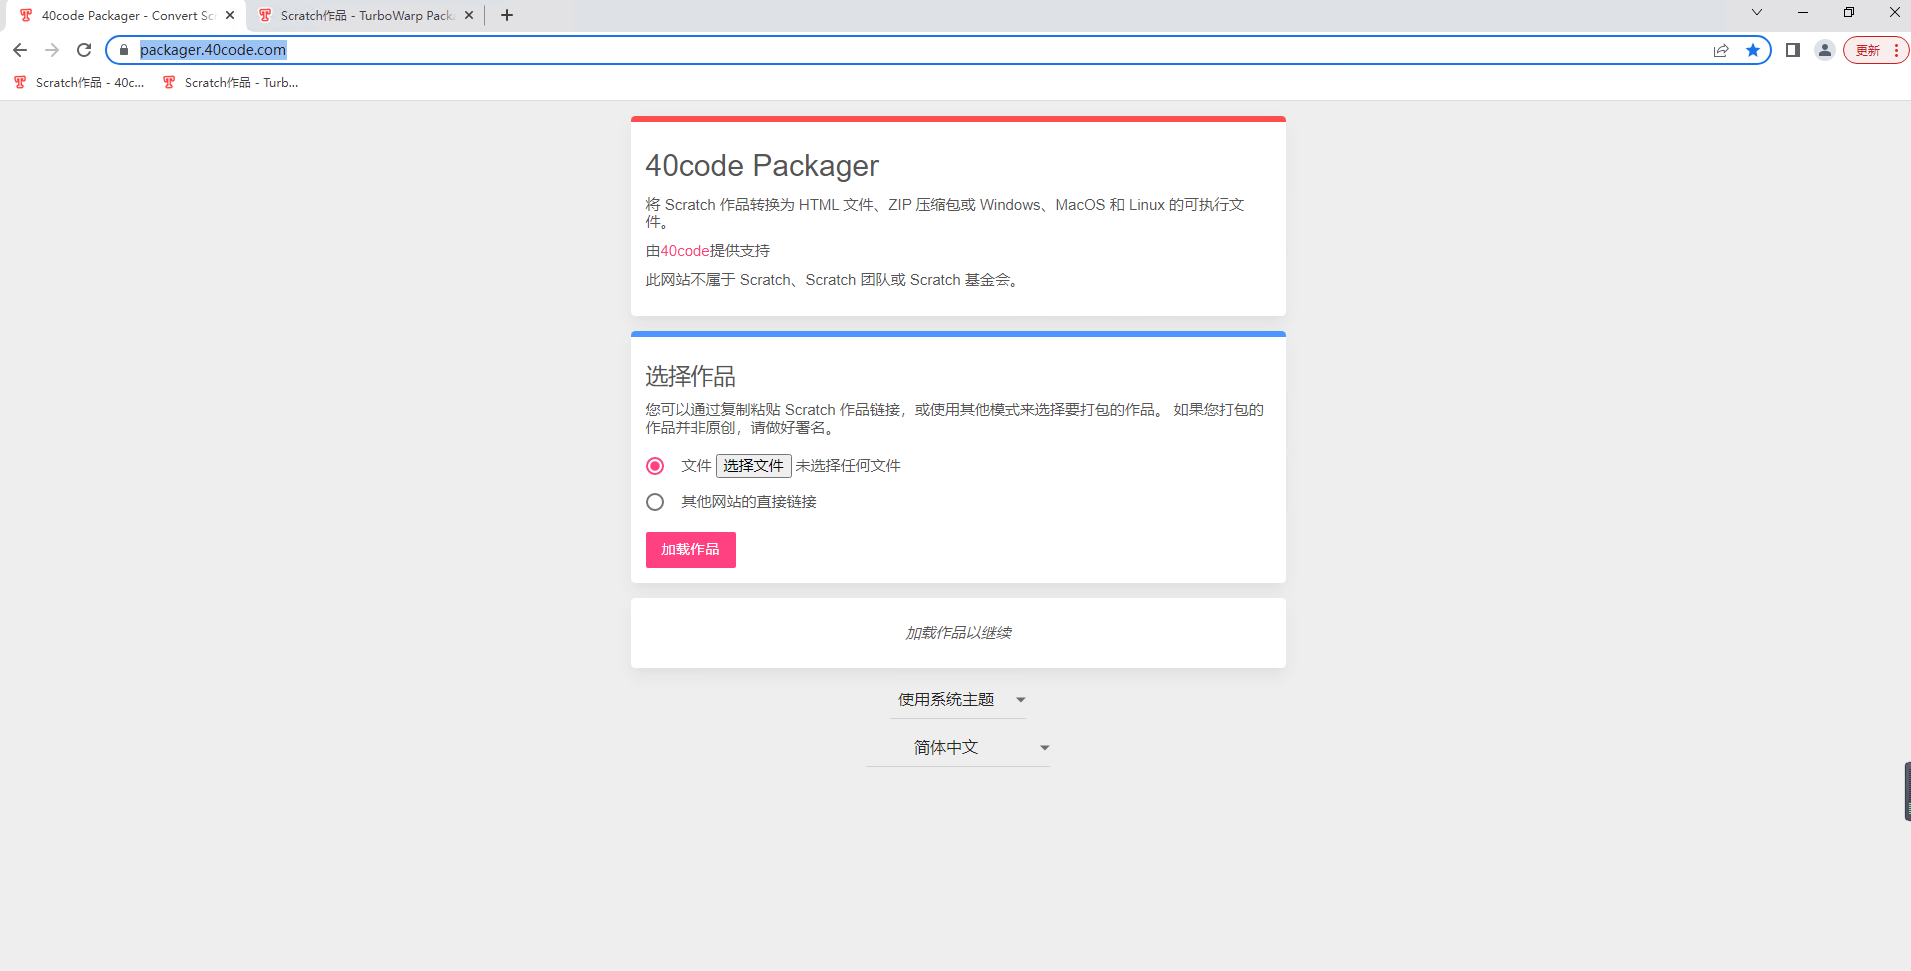
Task: Select the 文件 radio option
Action: point(655,466)
